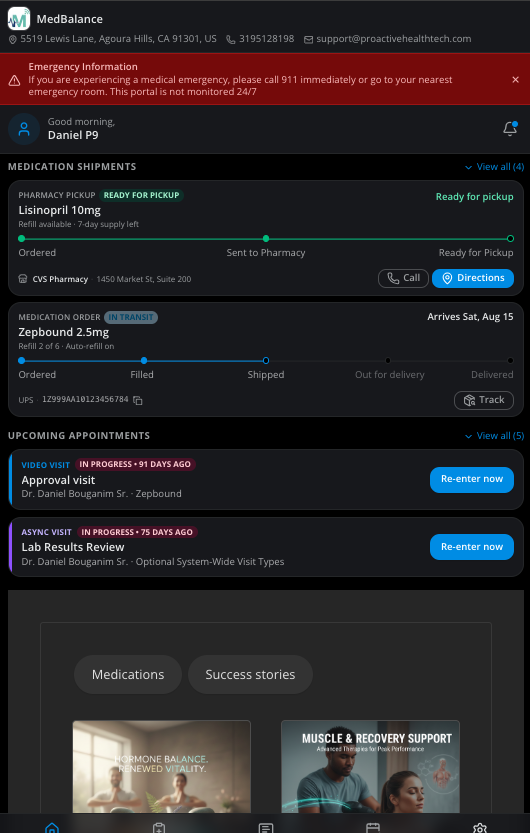Open the calendar icon in bottom navigation
This screenshot has height=833, width=530.
coord(373,828)
